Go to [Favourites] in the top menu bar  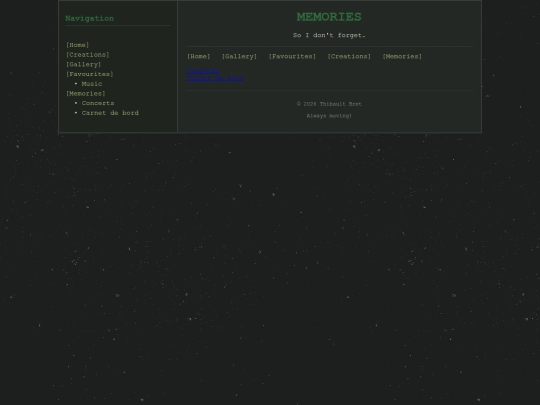(292, 56)
